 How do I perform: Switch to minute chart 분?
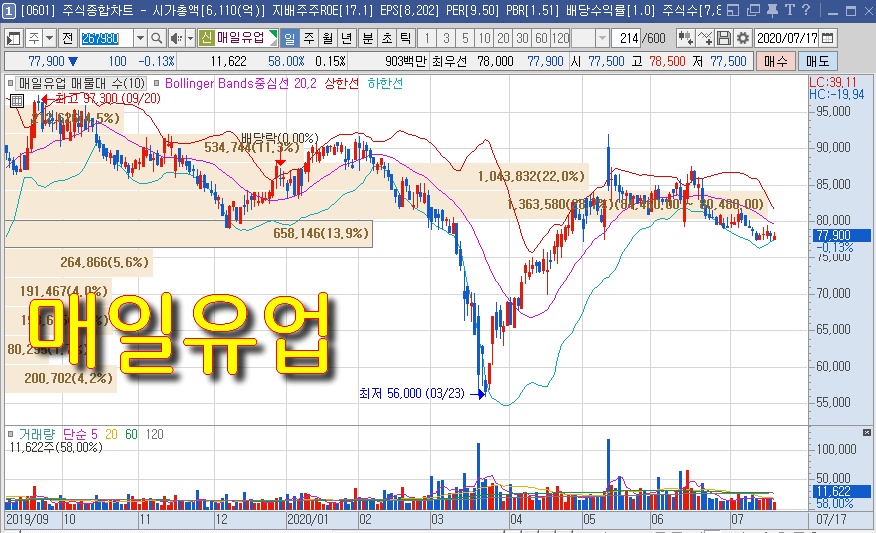click(x=368, y=39)
